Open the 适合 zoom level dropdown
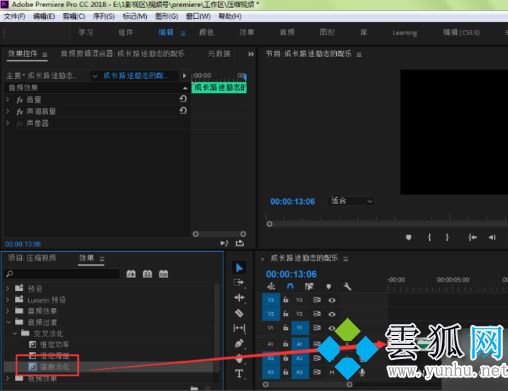 pyautogui.click(x=351, y=201)
